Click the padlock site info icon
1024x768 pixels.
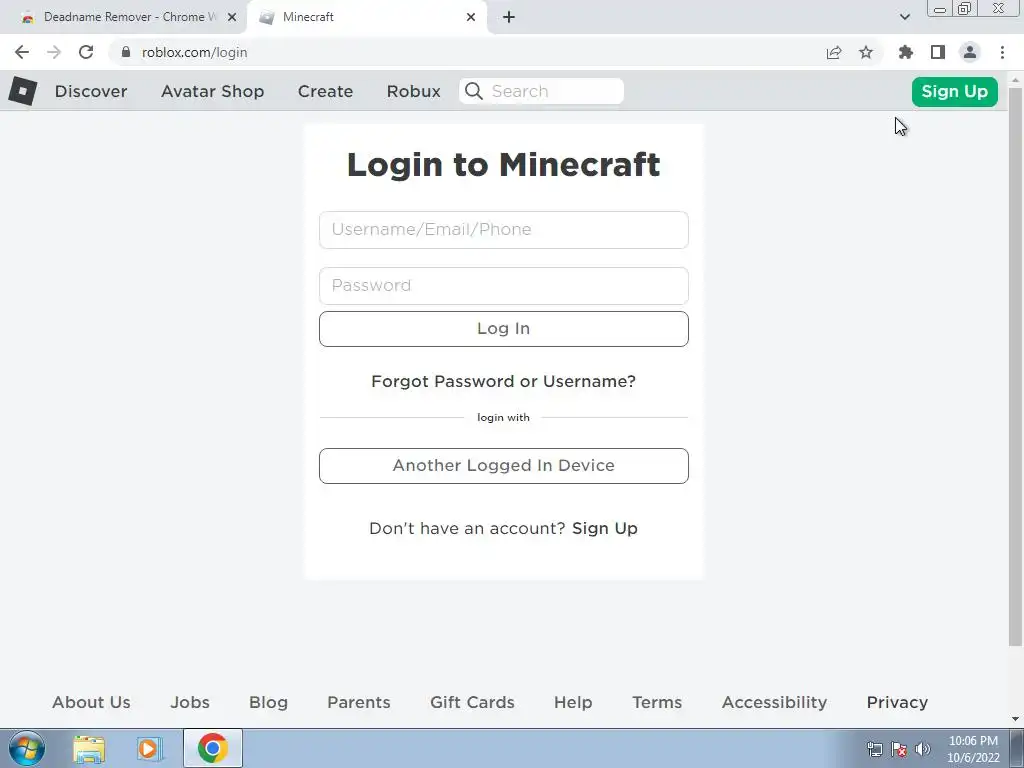(126, 52)
